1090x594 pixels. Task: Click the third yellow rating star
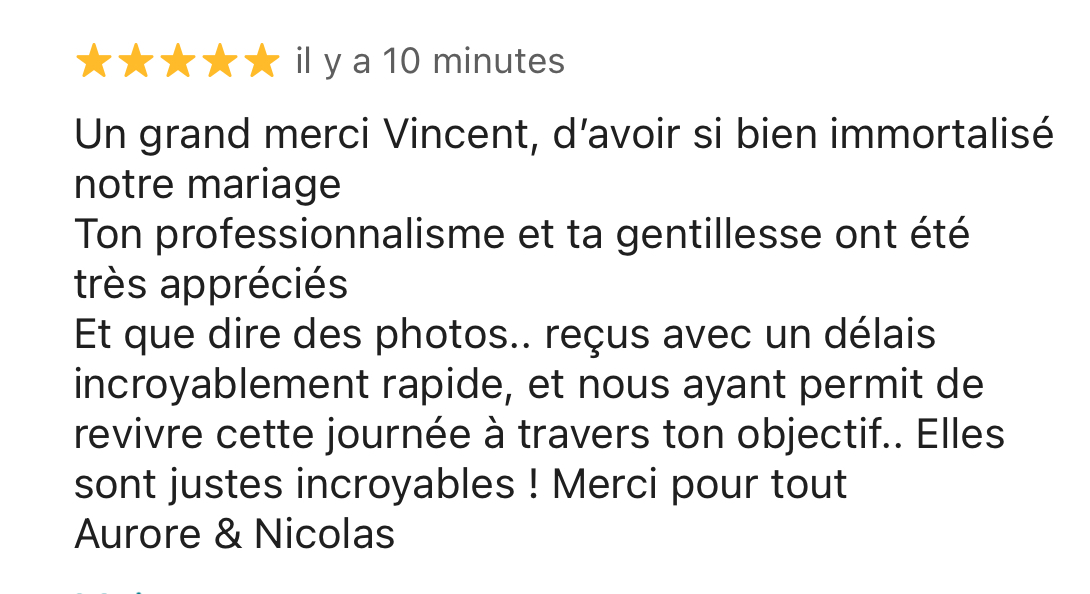pyautogui.click(x=178, y=61)
